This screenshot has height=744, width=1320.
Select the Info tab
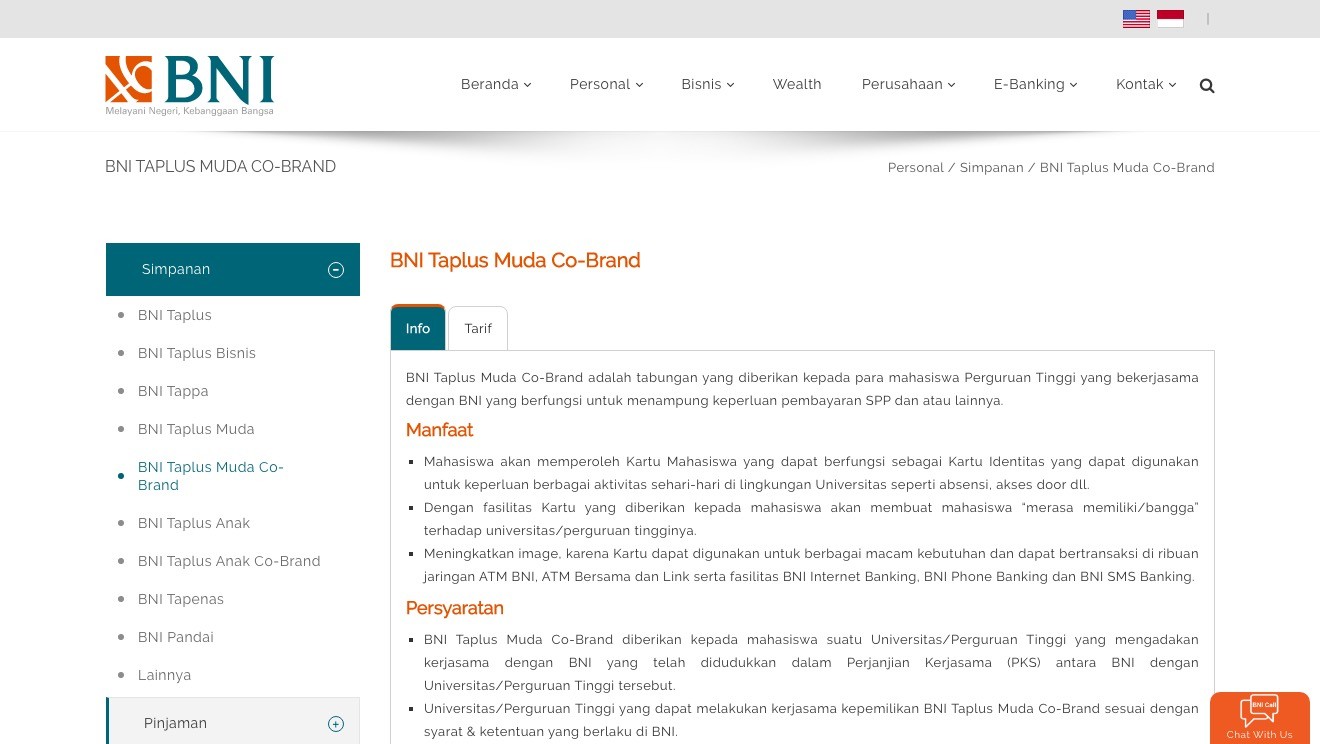click(418, 328)
